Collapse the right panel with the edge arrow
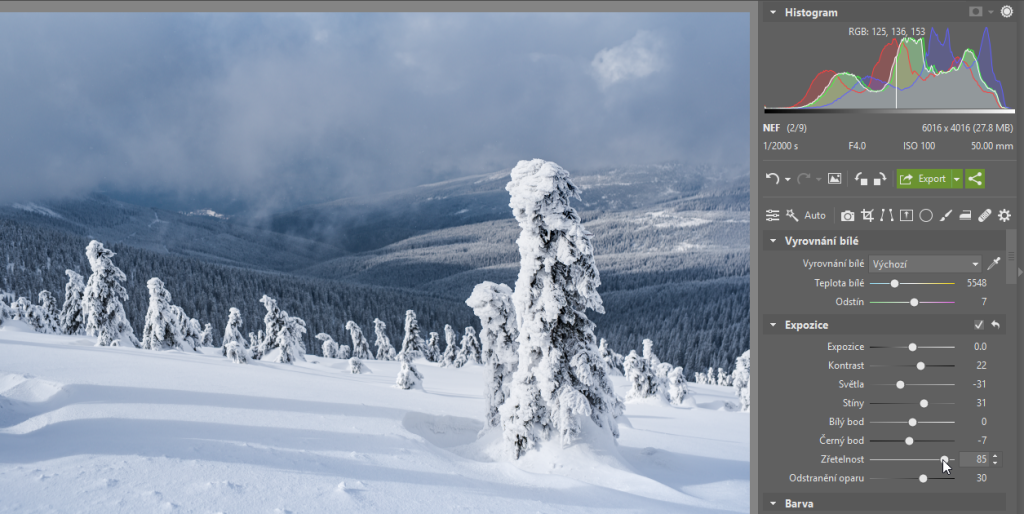 point(1020,272)
